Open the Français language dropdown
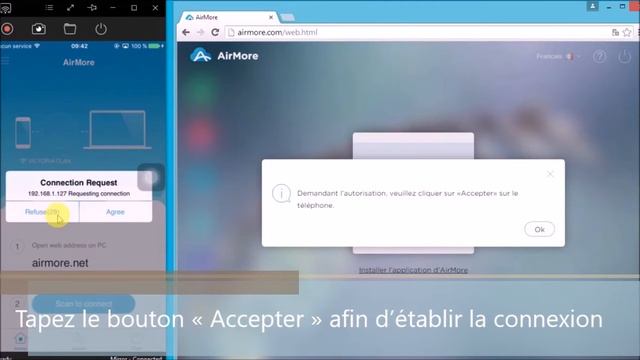Image resolution: width=640 pixels, height=360 pixels. coord(558,56)
